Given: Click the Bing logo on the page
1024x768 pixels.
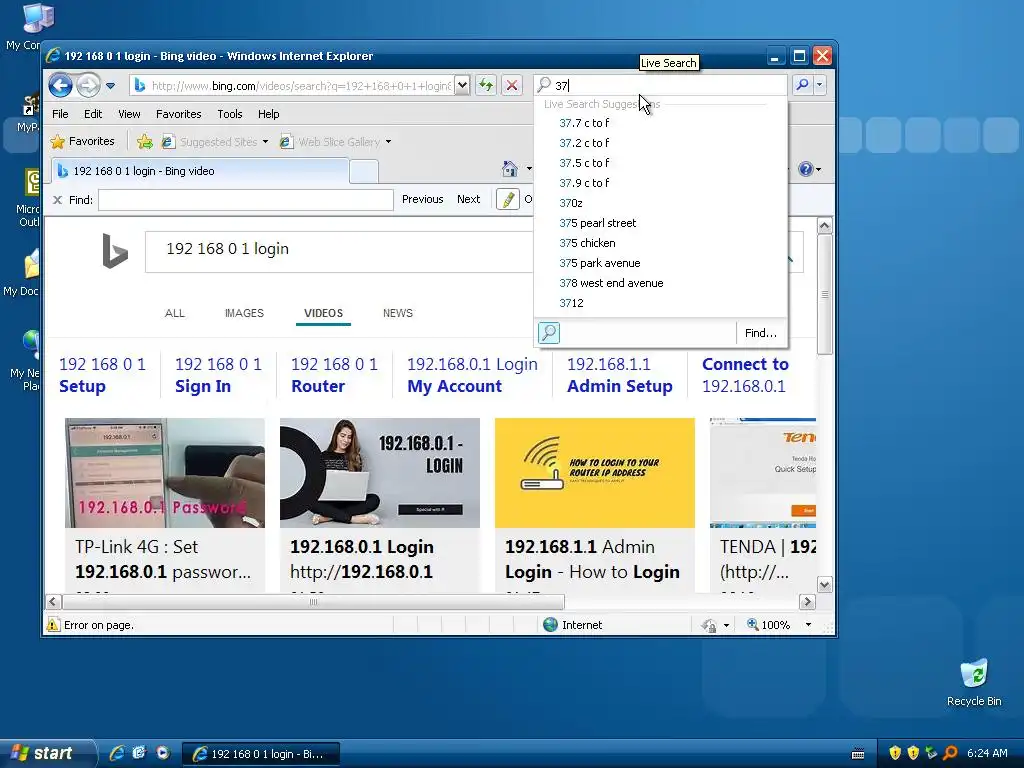Looking at the screenshot, I should 115,252.
